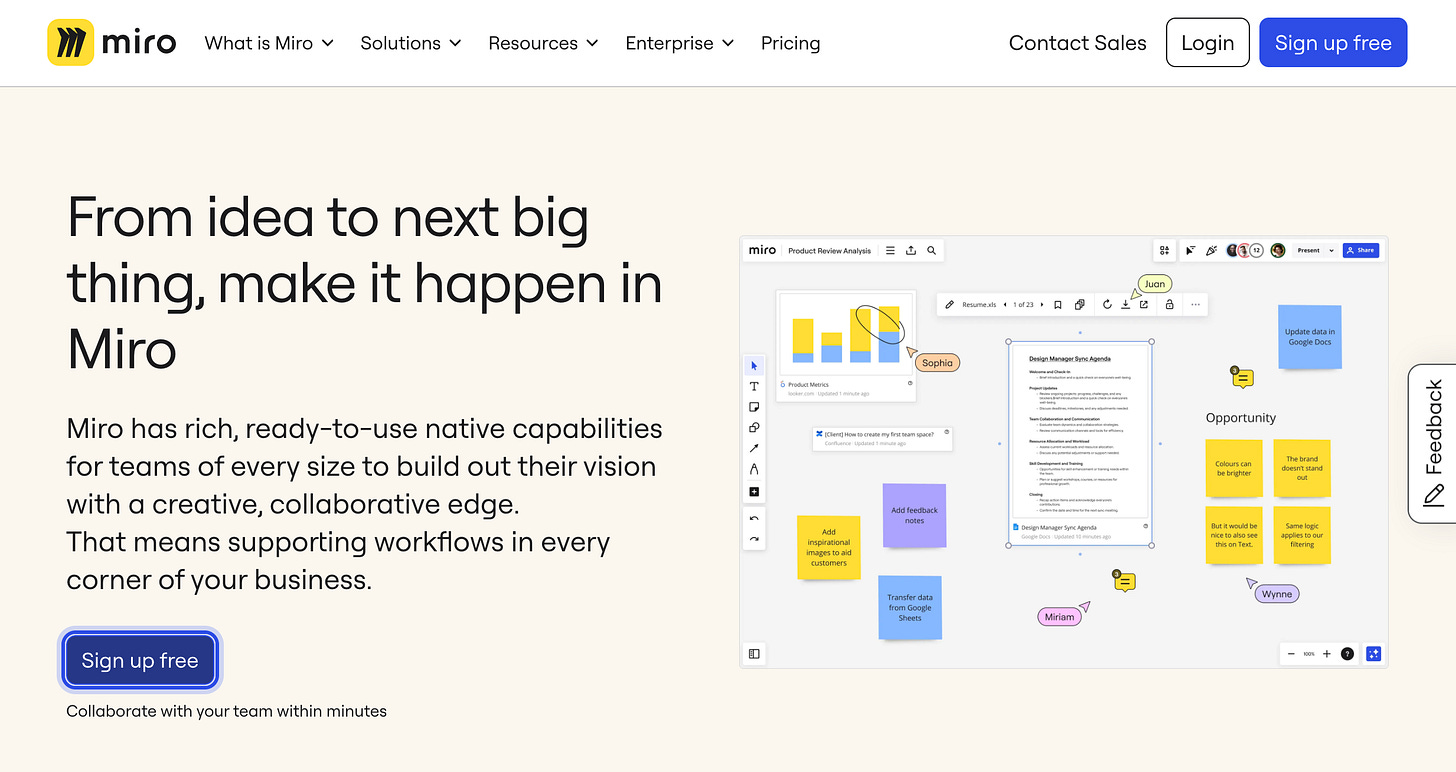Click Sign up free in the header
This screenshot has width=1456, height=772.
click(x=1333, y=43)
